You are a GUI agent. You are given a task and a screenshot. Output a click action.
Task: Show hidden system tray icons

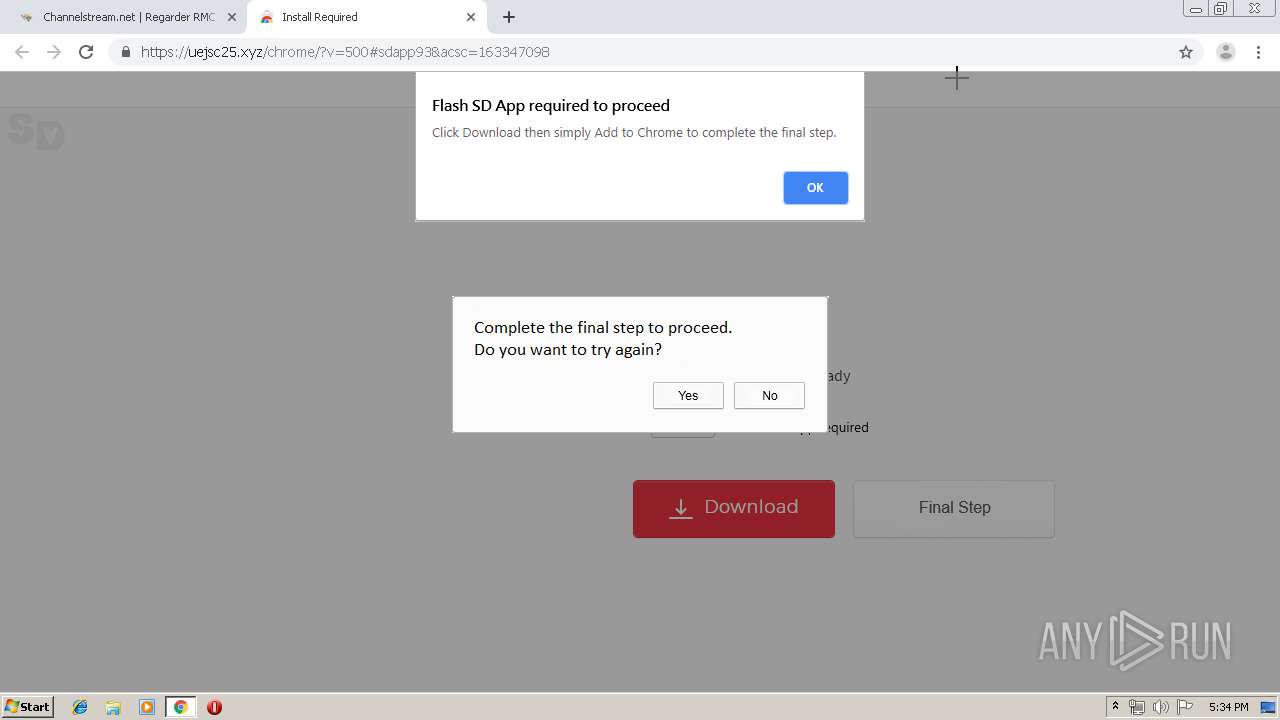1115,707
